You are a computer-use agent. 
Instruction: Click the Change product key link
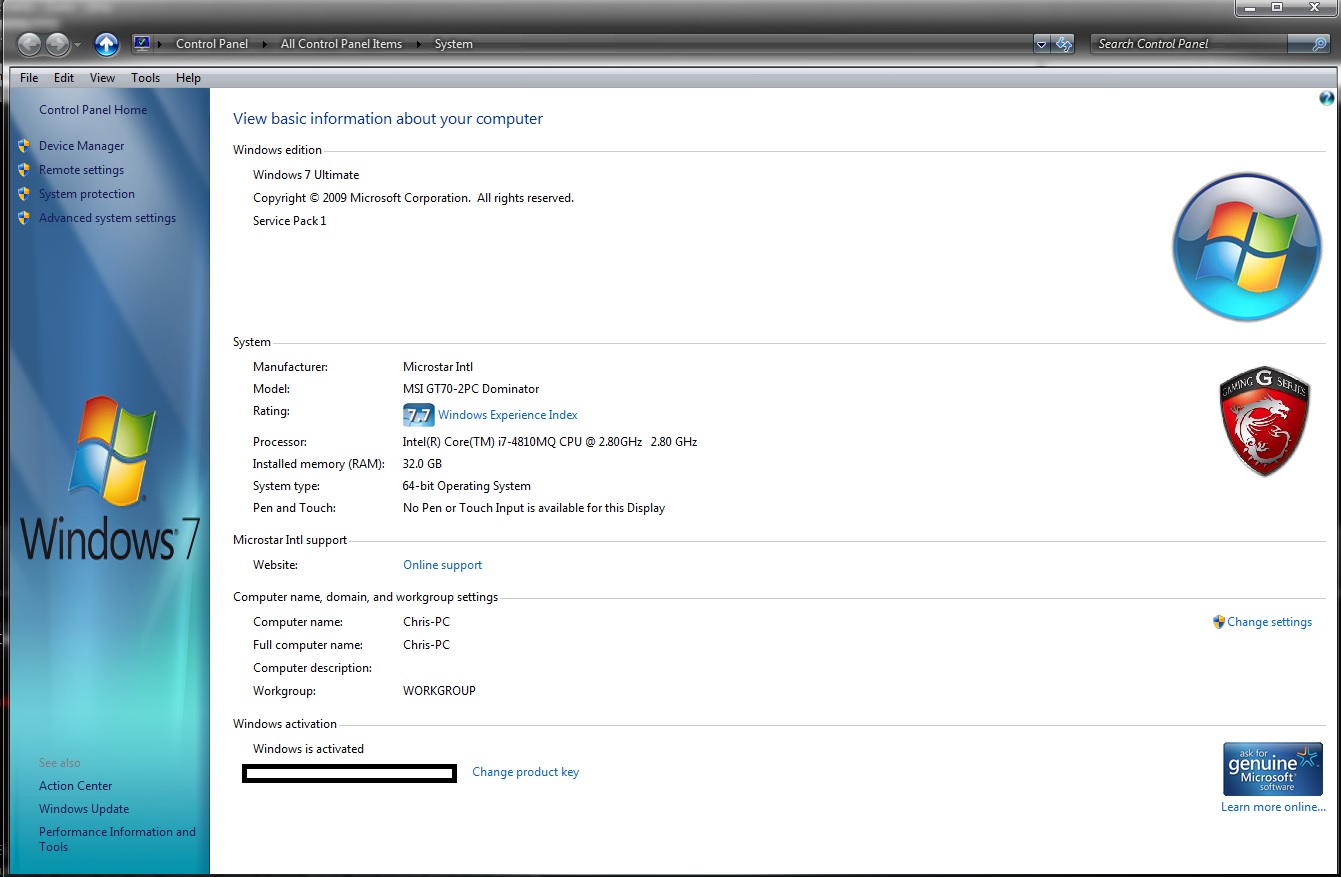pos(525,772)
